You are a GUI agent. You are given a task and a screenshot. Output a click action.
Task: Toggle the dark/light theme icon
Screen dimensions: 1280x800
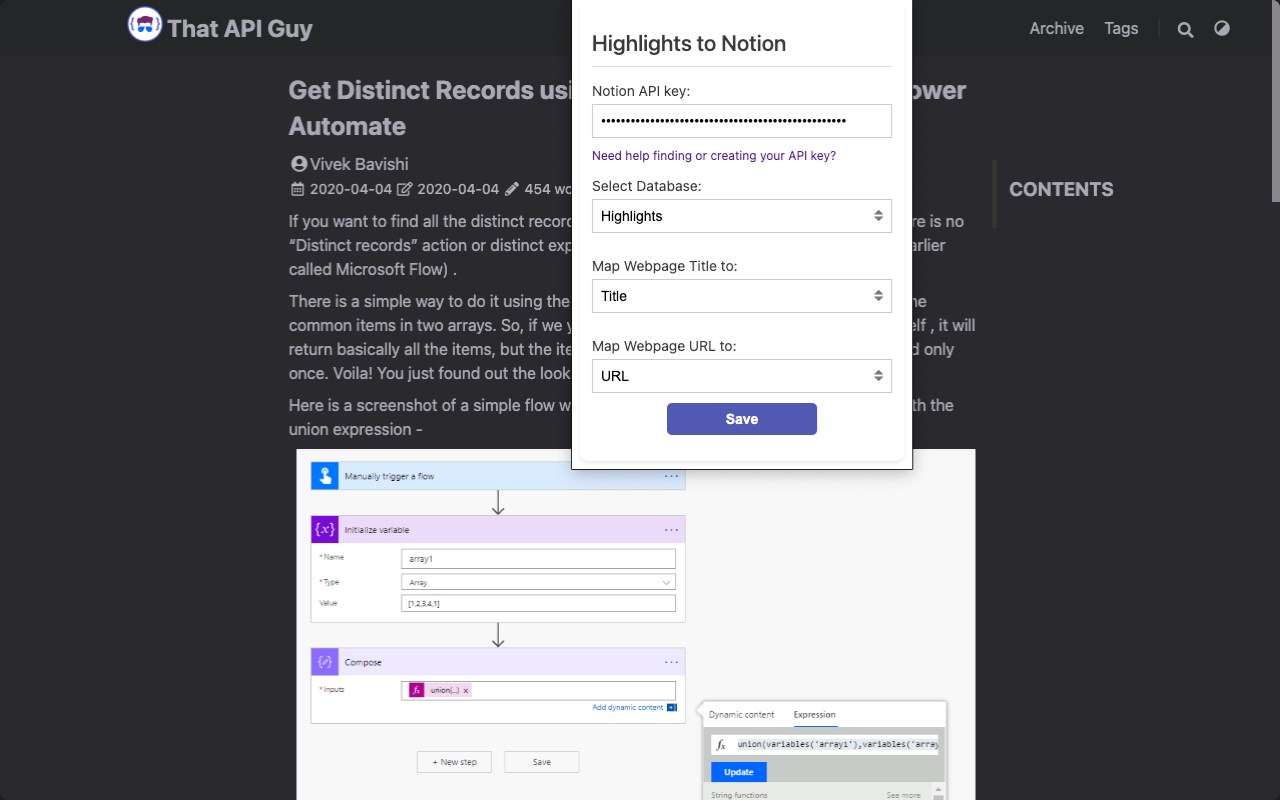point(1222,28)
